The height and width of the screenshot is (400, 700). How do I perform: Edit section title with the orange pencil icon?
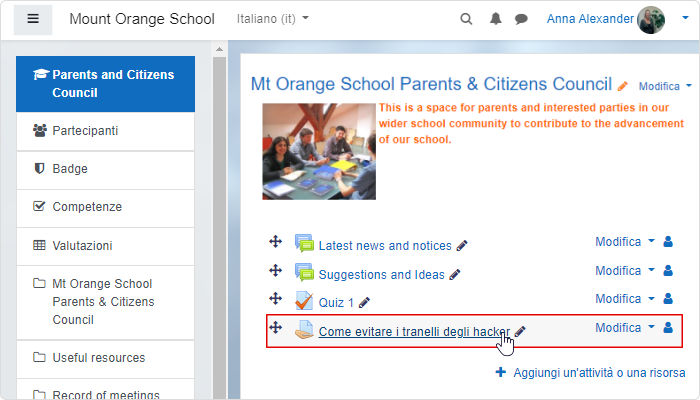(622, 86)
